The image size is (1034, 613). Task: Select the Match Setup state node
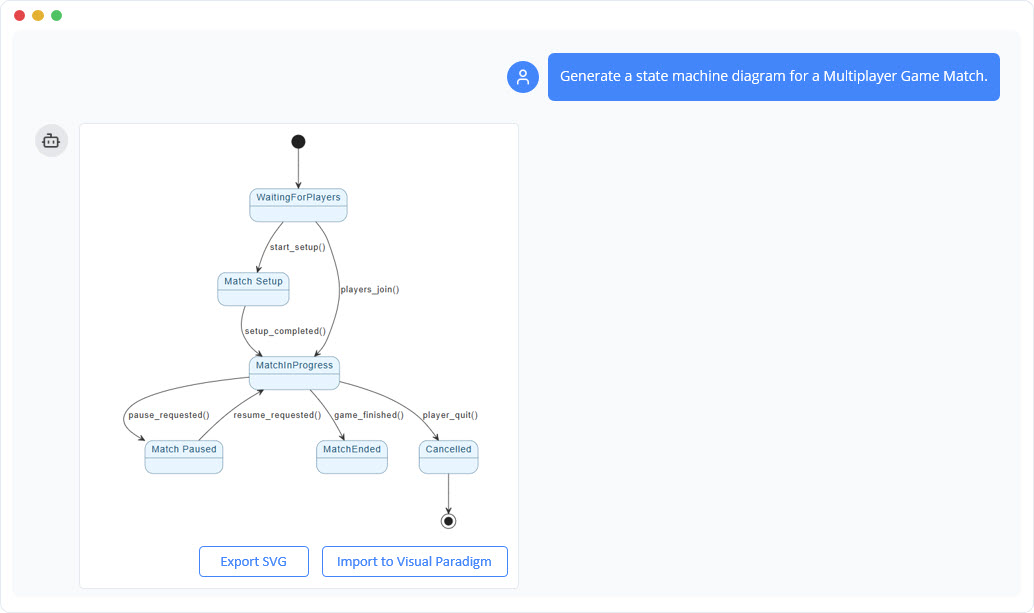click(253, 287)
